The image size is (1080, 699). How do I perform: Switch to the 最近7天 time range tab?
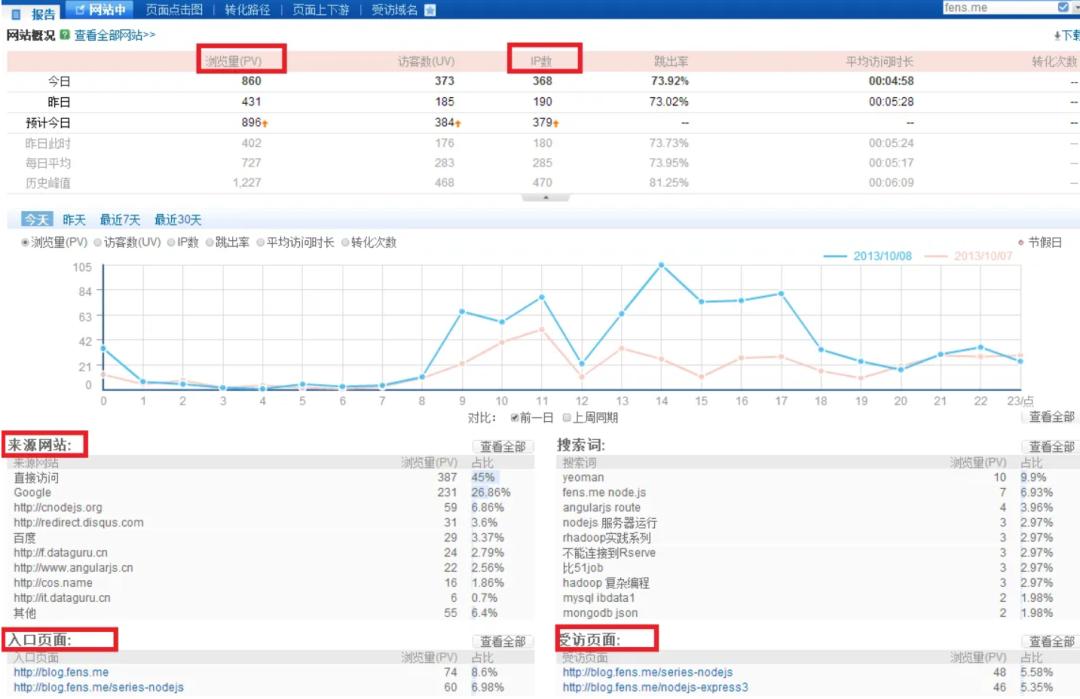pyautogui.click(x=119, y=220)
